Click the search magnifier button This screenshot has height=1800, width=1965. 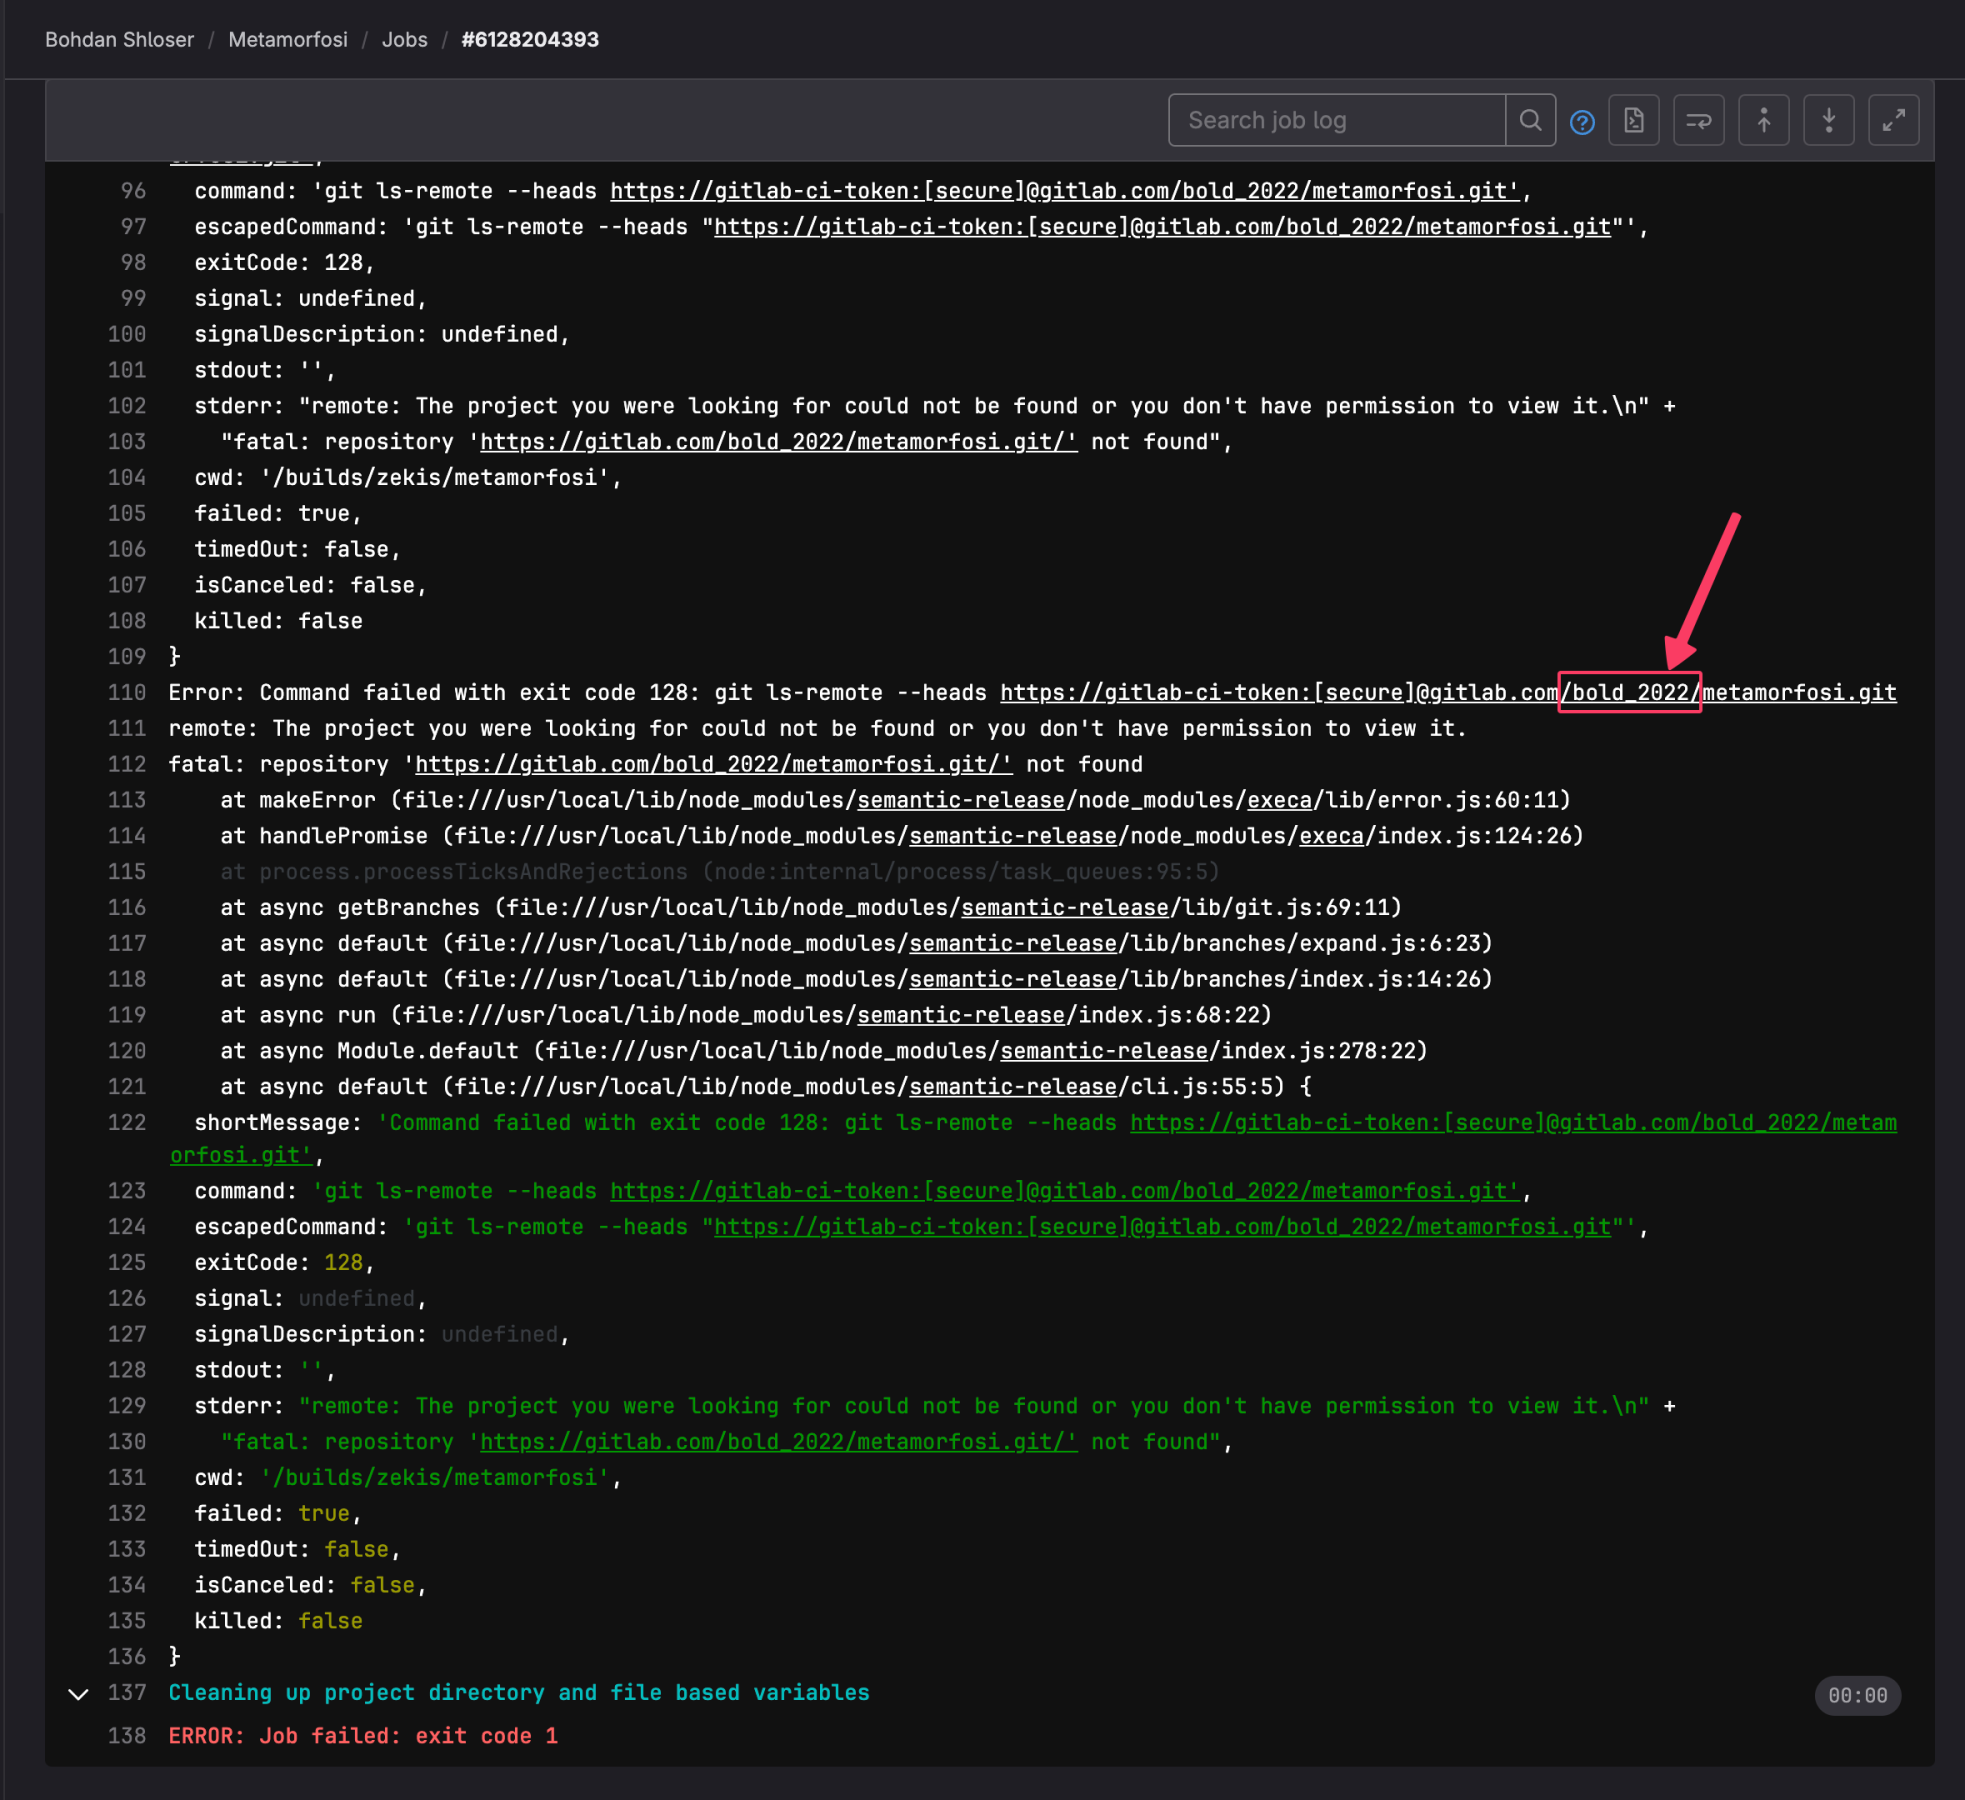coord(1530,121)
